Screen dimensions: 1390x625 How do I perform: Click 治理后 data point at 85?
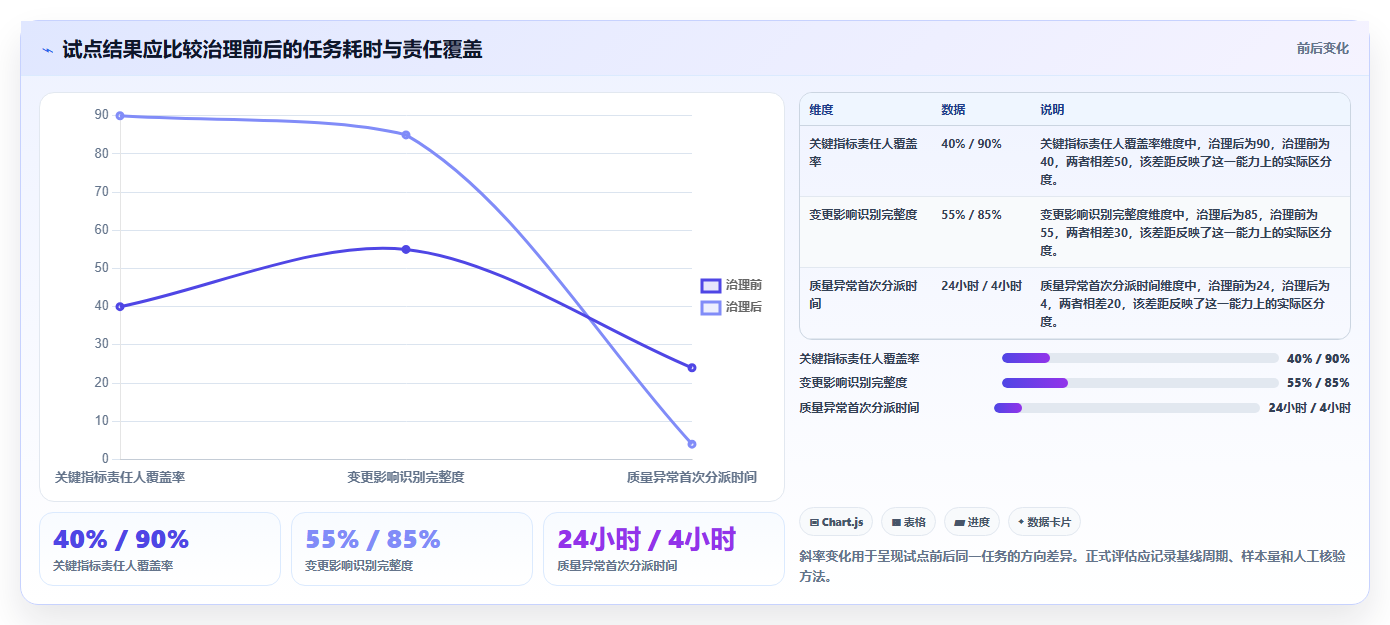tap(406, 135)
